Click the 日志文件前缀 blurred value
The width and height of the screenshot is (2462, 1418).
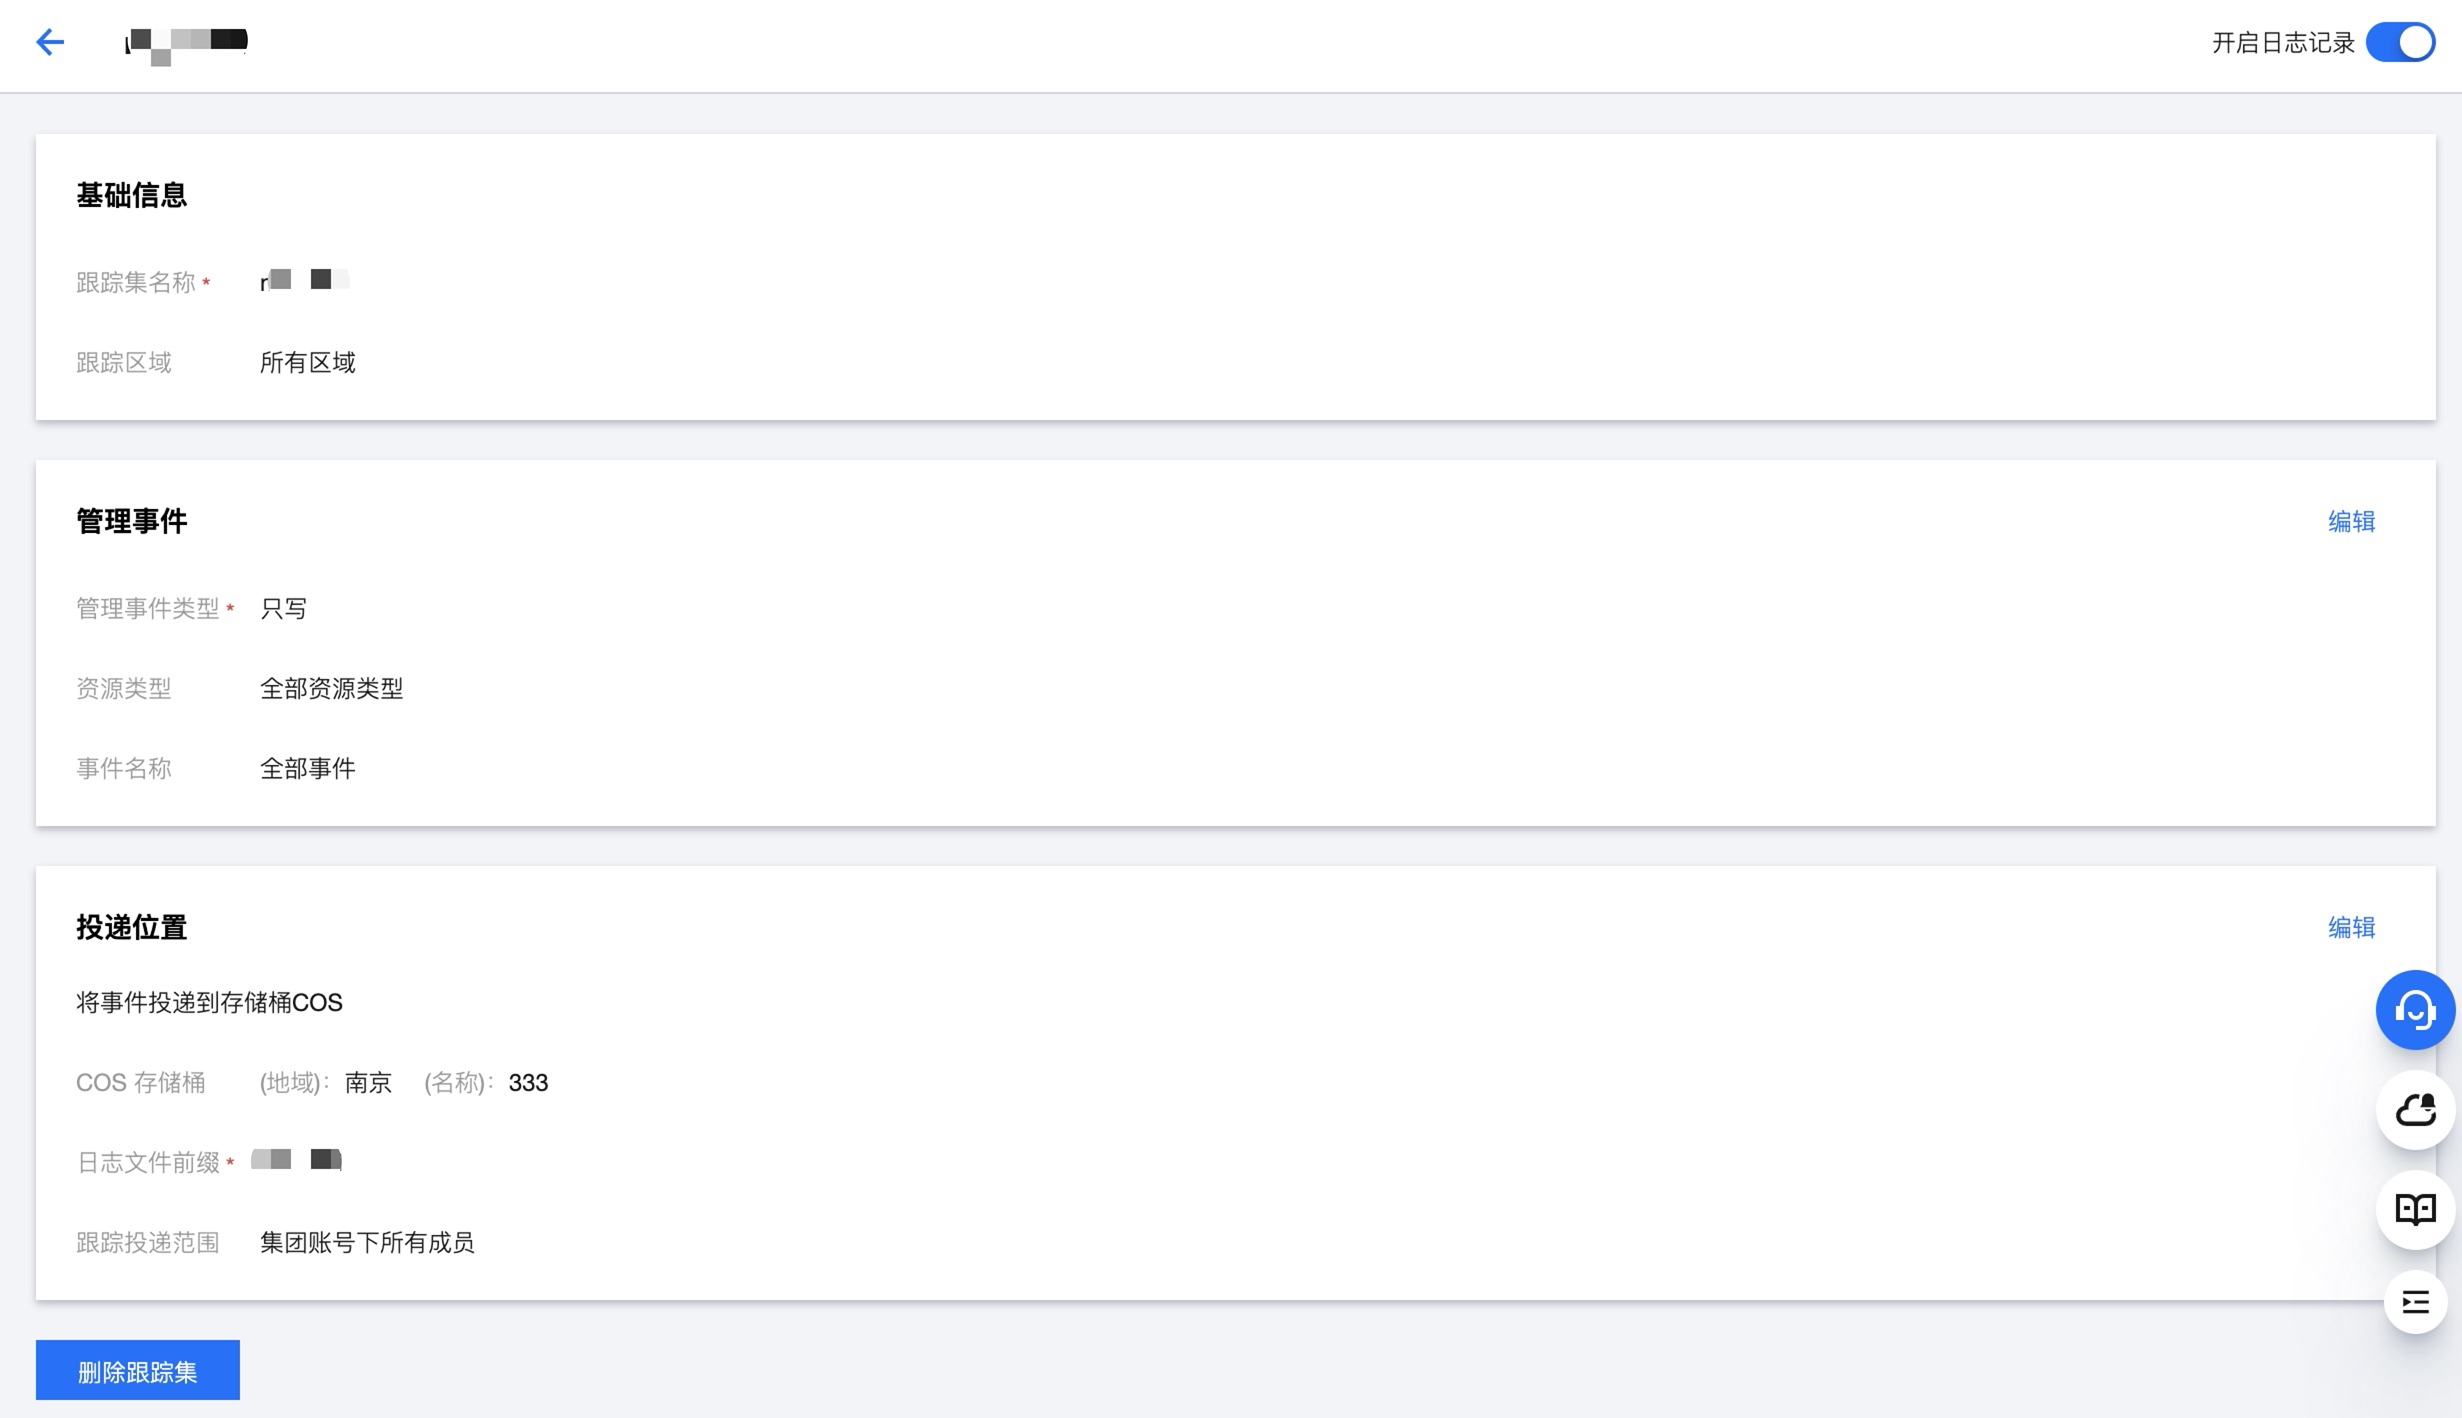(x=297, y=1160)
